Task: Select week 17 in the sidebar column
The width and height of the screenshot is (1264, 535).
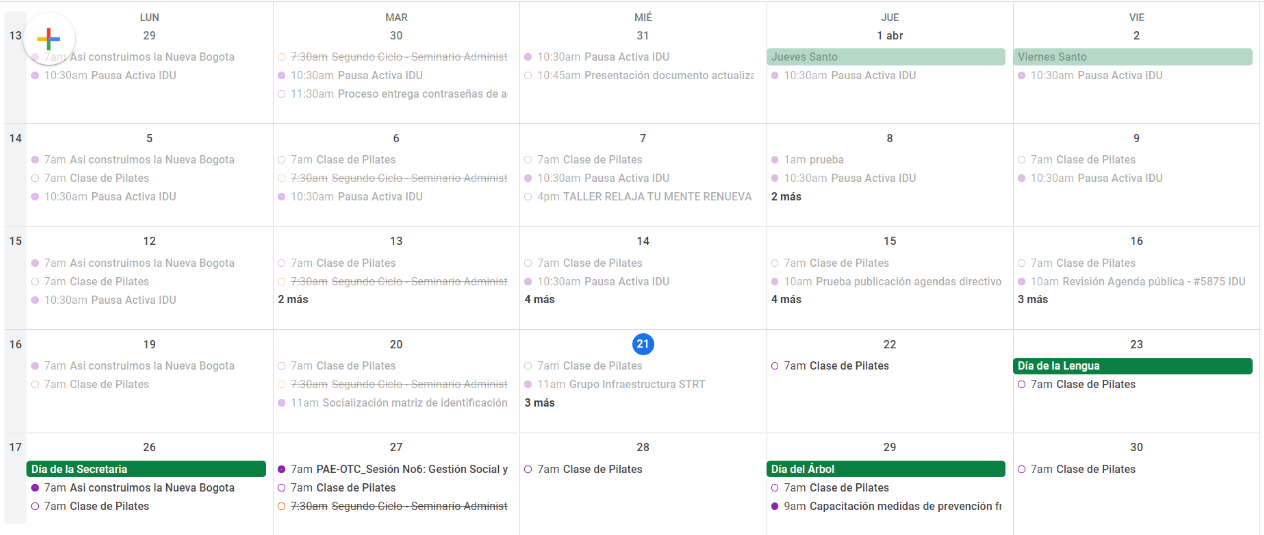Action: click(x=15, y=448)
